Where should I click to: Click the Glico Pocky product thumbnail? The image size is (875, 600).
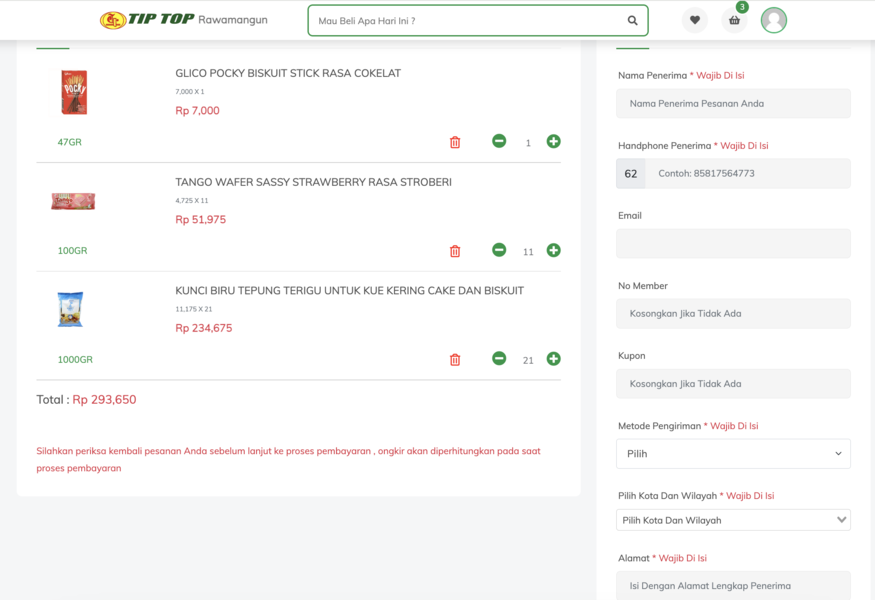tap(74, 92)
